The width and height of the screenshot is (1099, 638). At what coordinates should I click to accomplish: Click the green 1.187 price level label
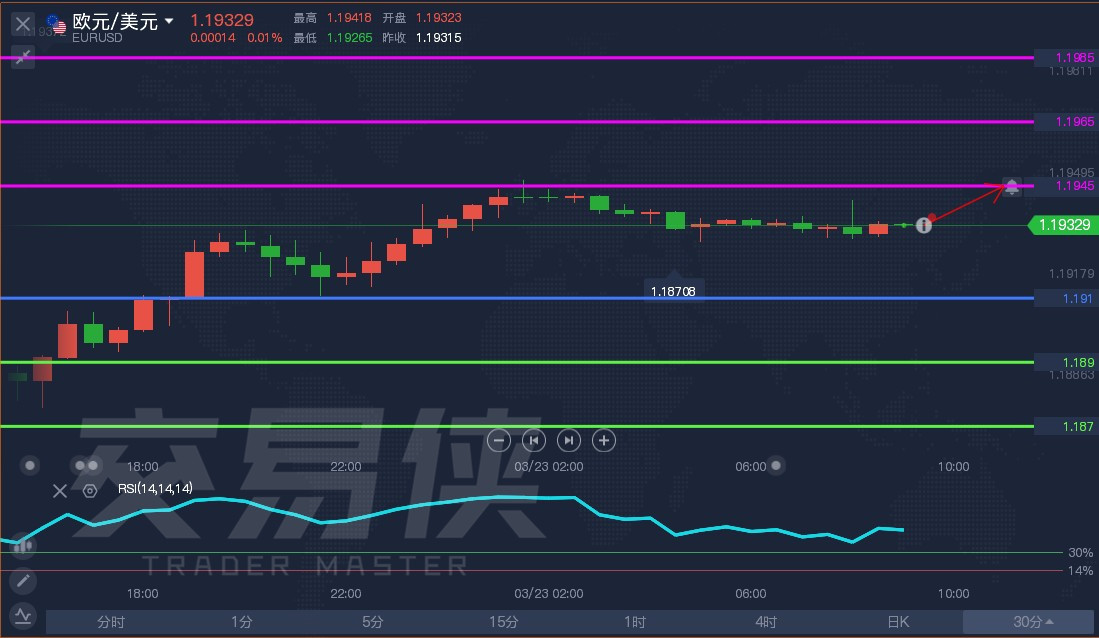(1077, 426)
